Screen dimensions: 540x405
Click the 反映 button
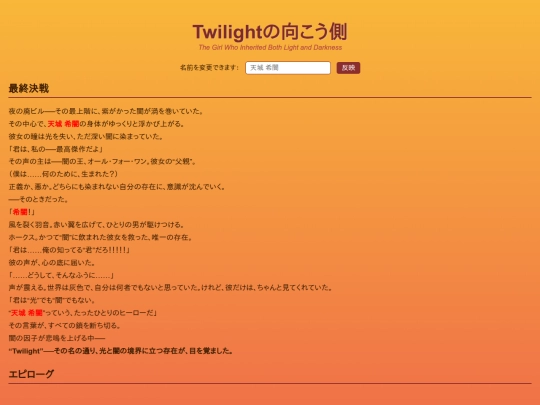[x=348, y=68]
